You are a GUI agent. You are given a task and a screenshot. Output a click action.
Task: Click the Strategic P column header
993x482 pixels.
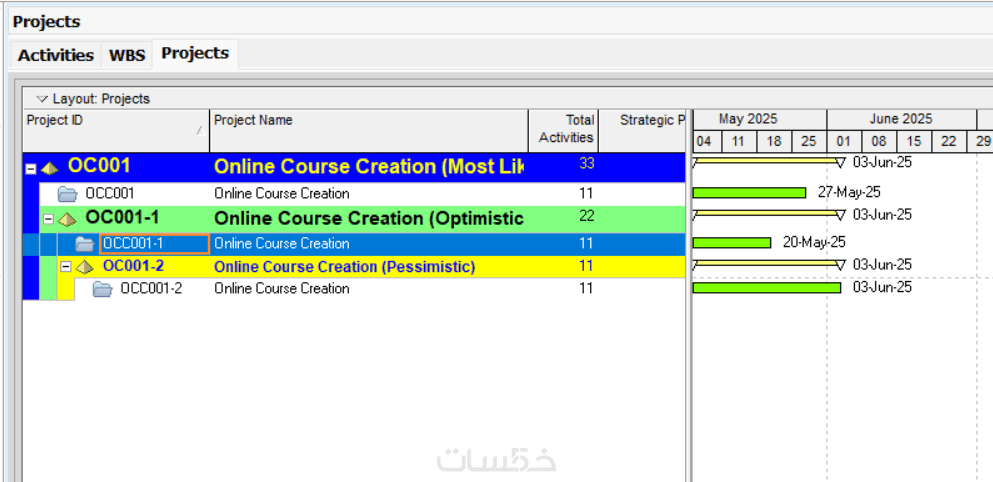(x=642, y=130)
